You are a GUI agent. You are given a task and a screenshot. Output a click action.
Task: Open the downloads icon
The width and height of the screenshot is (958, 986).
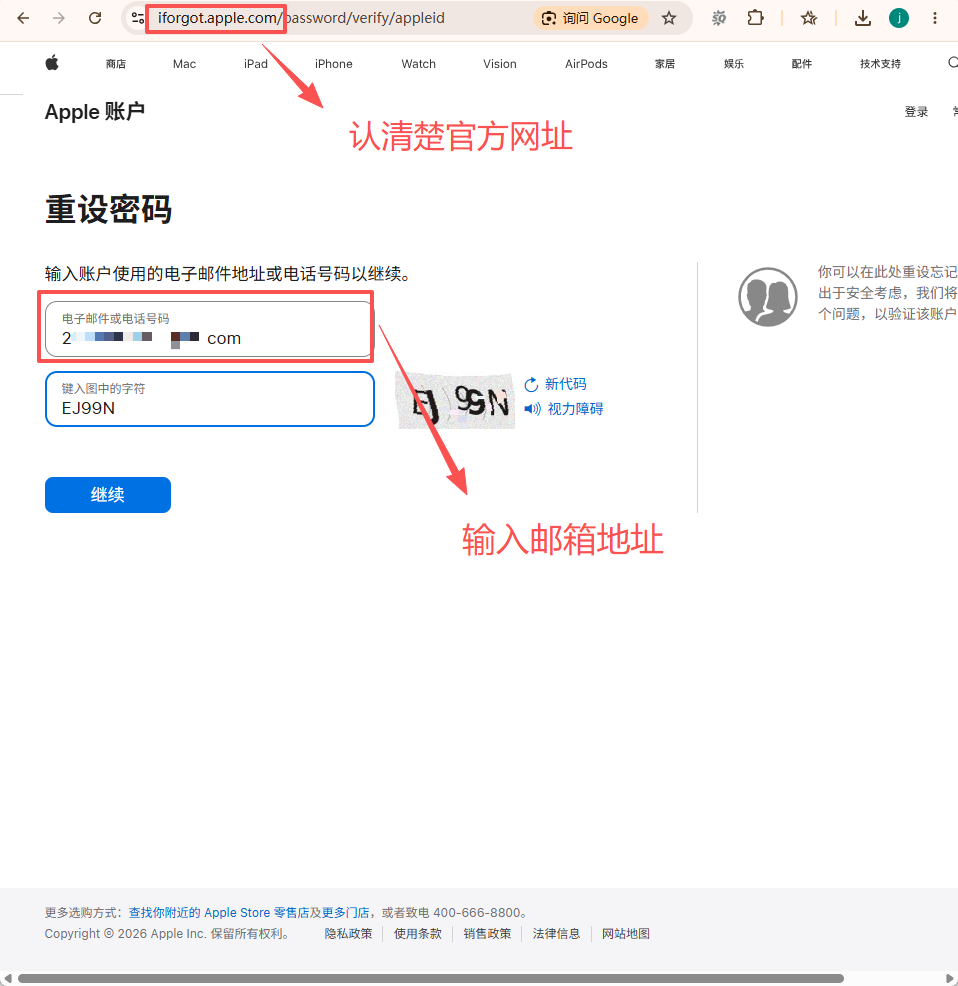(x=863, y=18)
